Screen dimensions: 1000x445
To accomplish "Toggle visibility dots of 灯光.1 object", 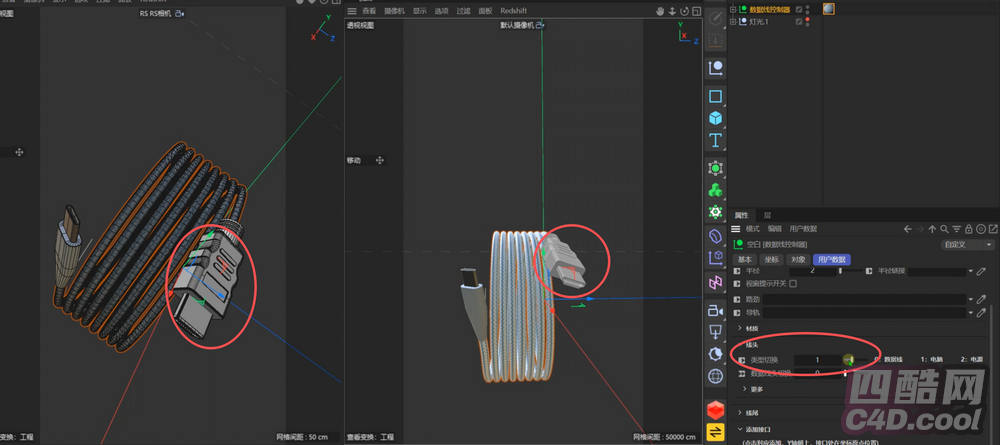I will point(806,21).
